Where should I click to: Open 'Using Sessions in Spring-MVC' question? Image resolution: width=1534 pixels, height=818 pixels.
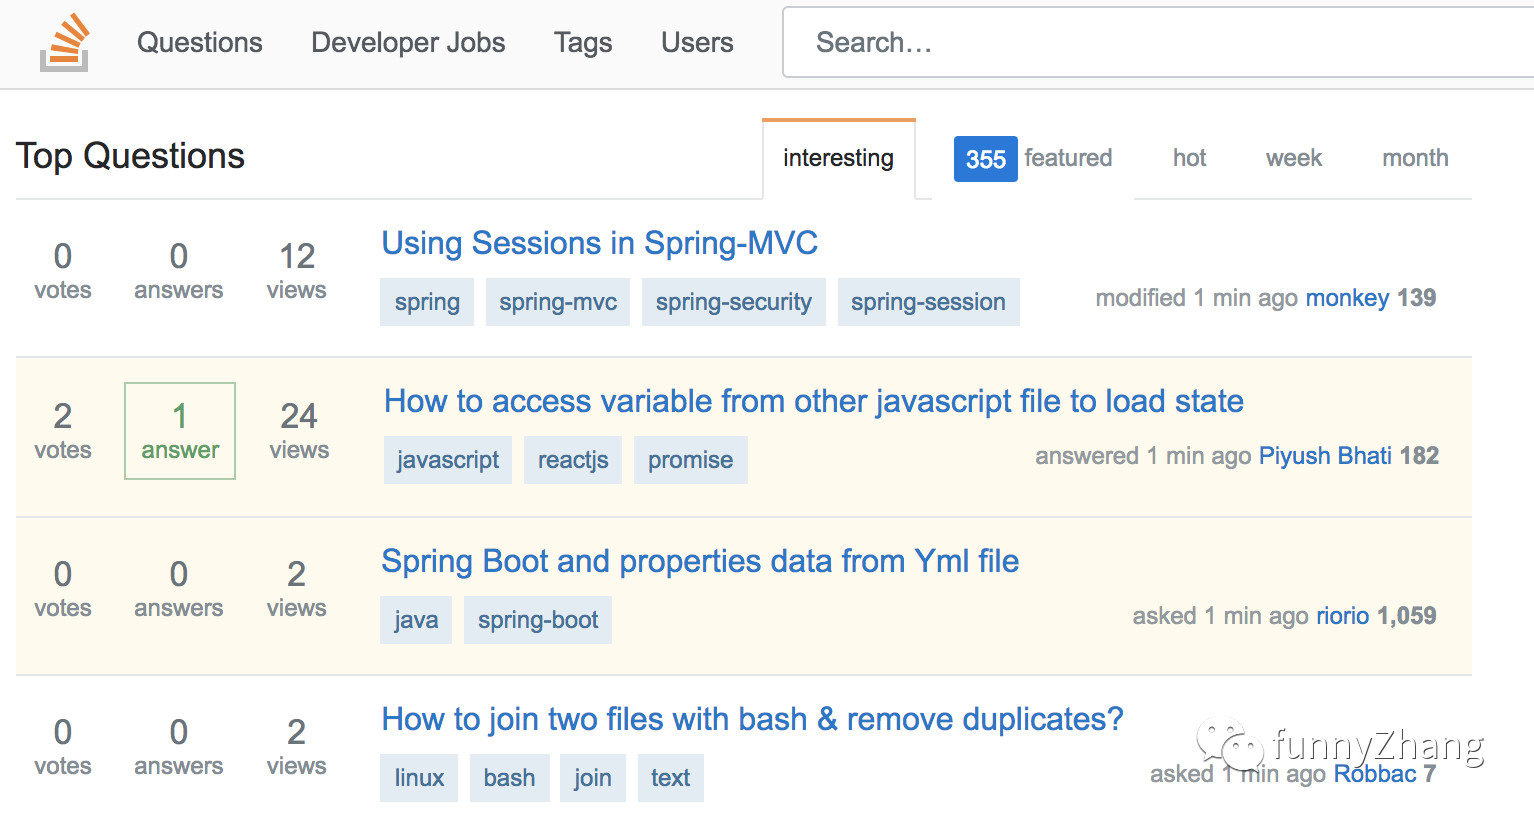[600, 243]
